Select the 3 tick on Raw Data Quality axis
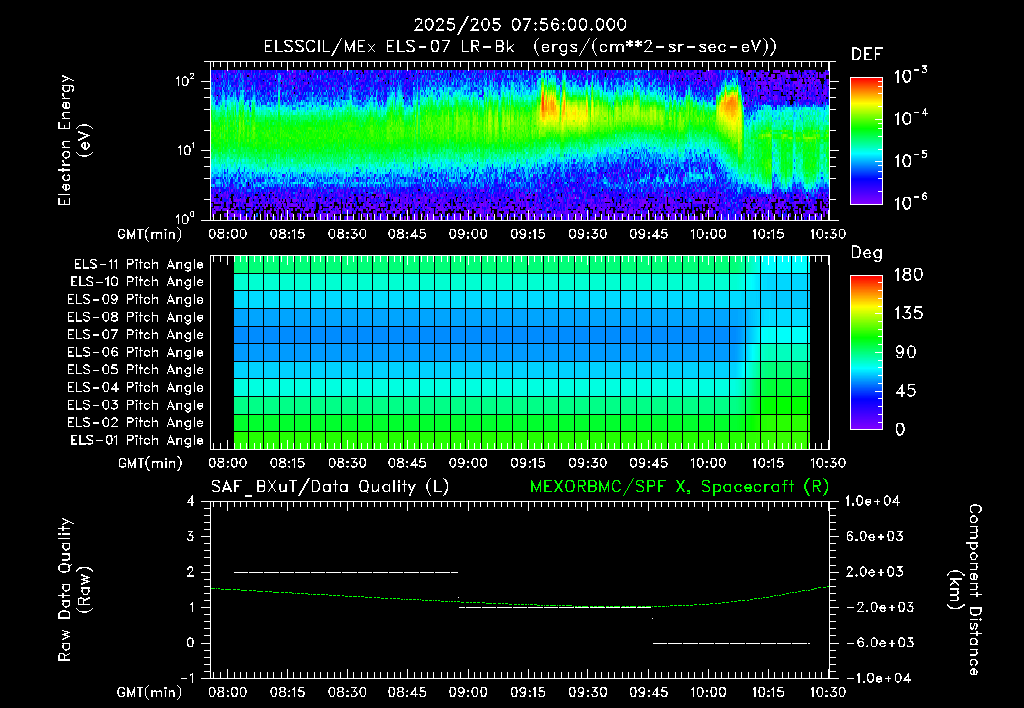 click(191, 536)
